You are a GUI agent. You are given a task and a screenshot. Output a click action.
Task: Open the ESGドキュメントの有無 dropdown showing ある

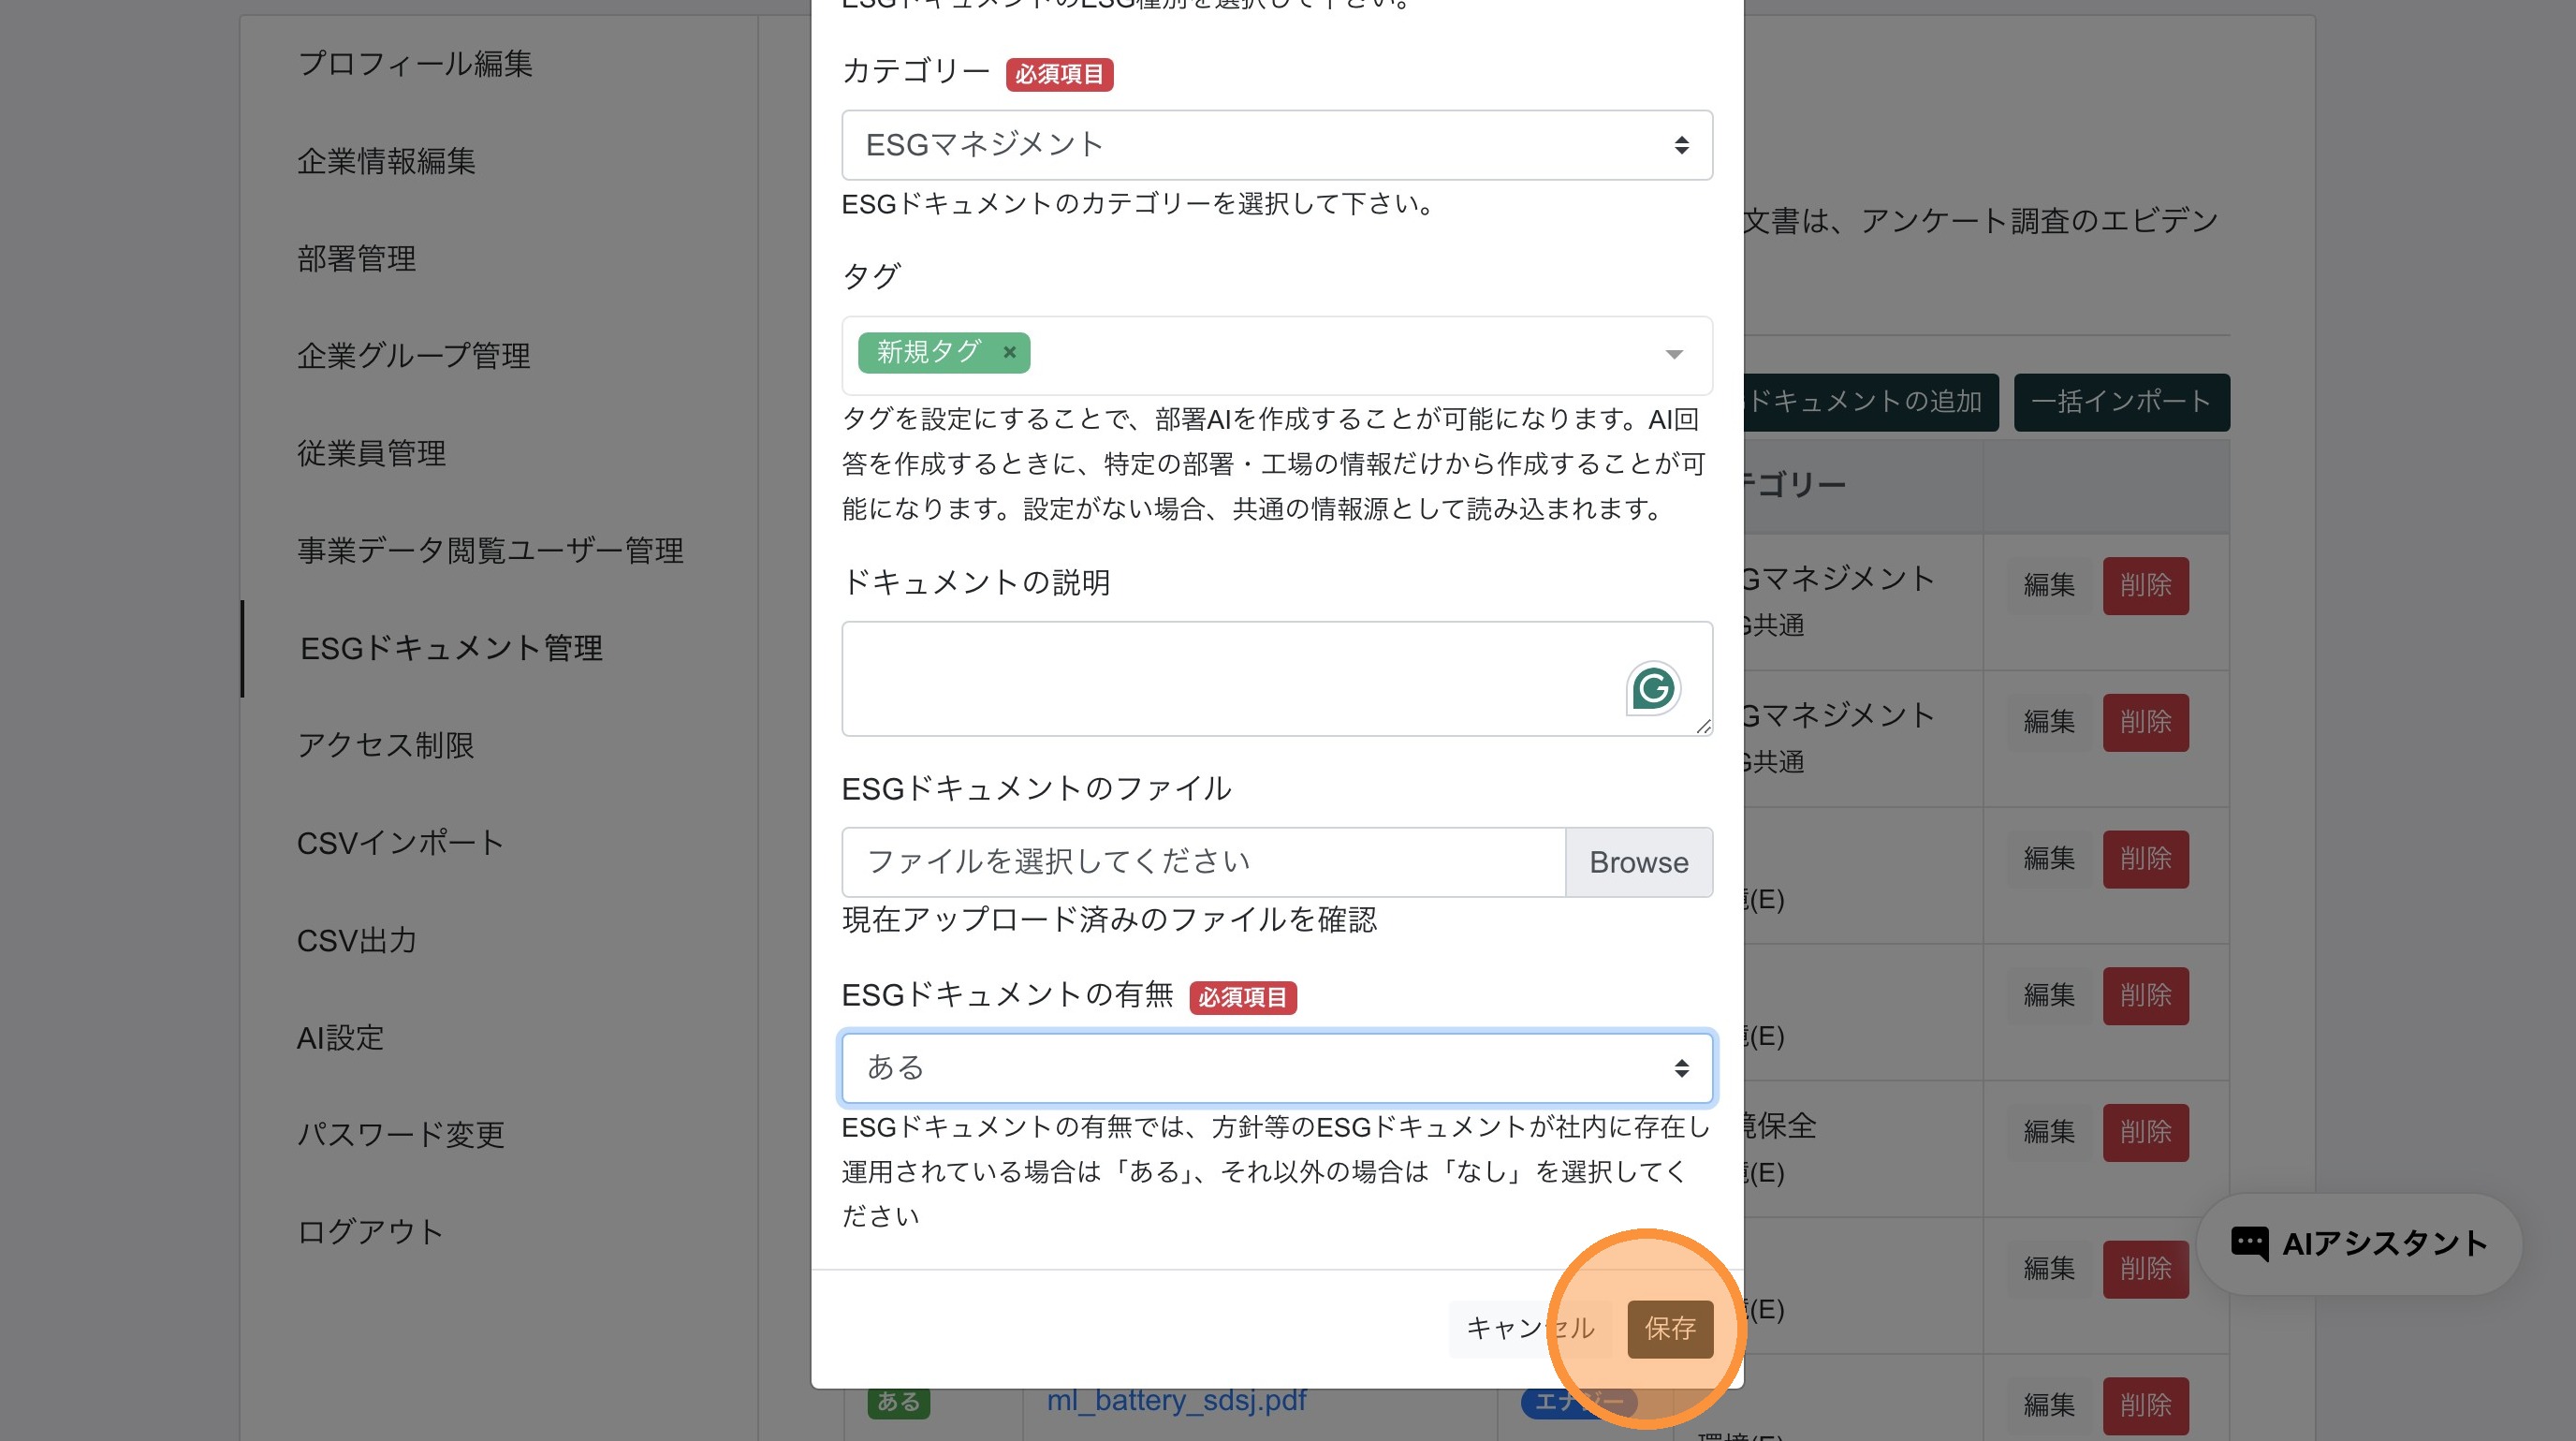pyautogui.click(x=1276, y=1068)
